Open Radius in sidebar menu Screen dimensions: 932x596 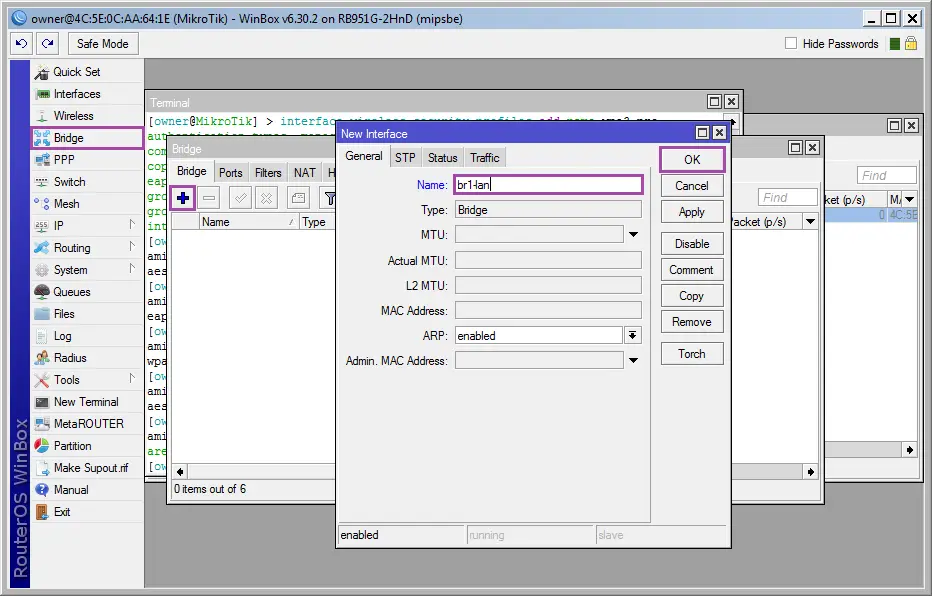(87, 358)
